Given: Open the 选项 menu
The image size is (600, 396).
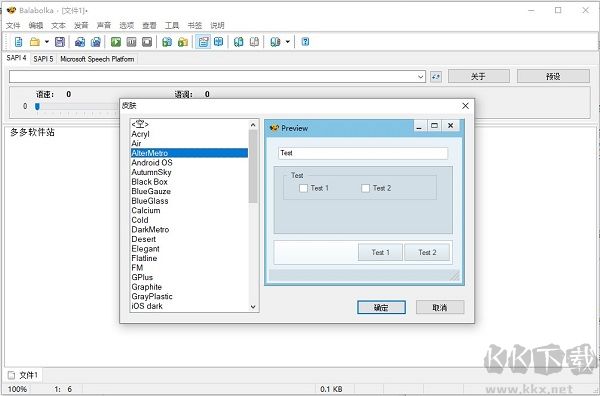Looking at the screenshot, I should [127, 25].
